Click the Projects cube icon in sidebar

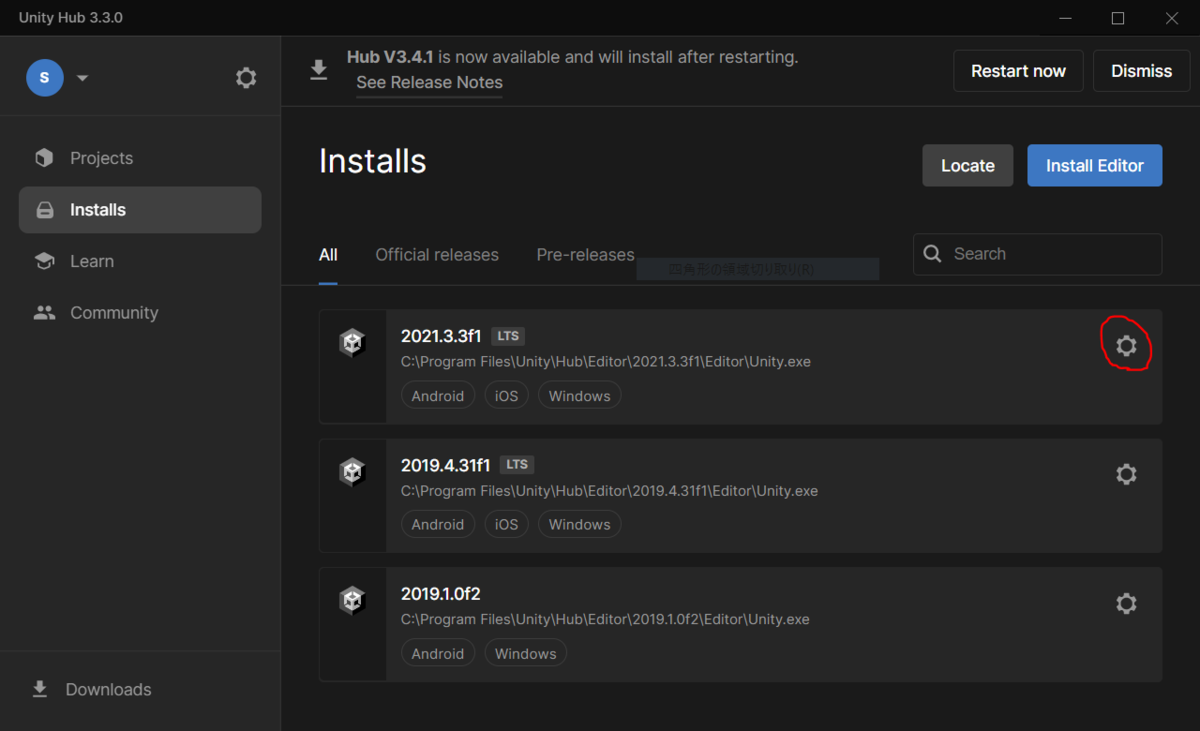click(44, 158)
